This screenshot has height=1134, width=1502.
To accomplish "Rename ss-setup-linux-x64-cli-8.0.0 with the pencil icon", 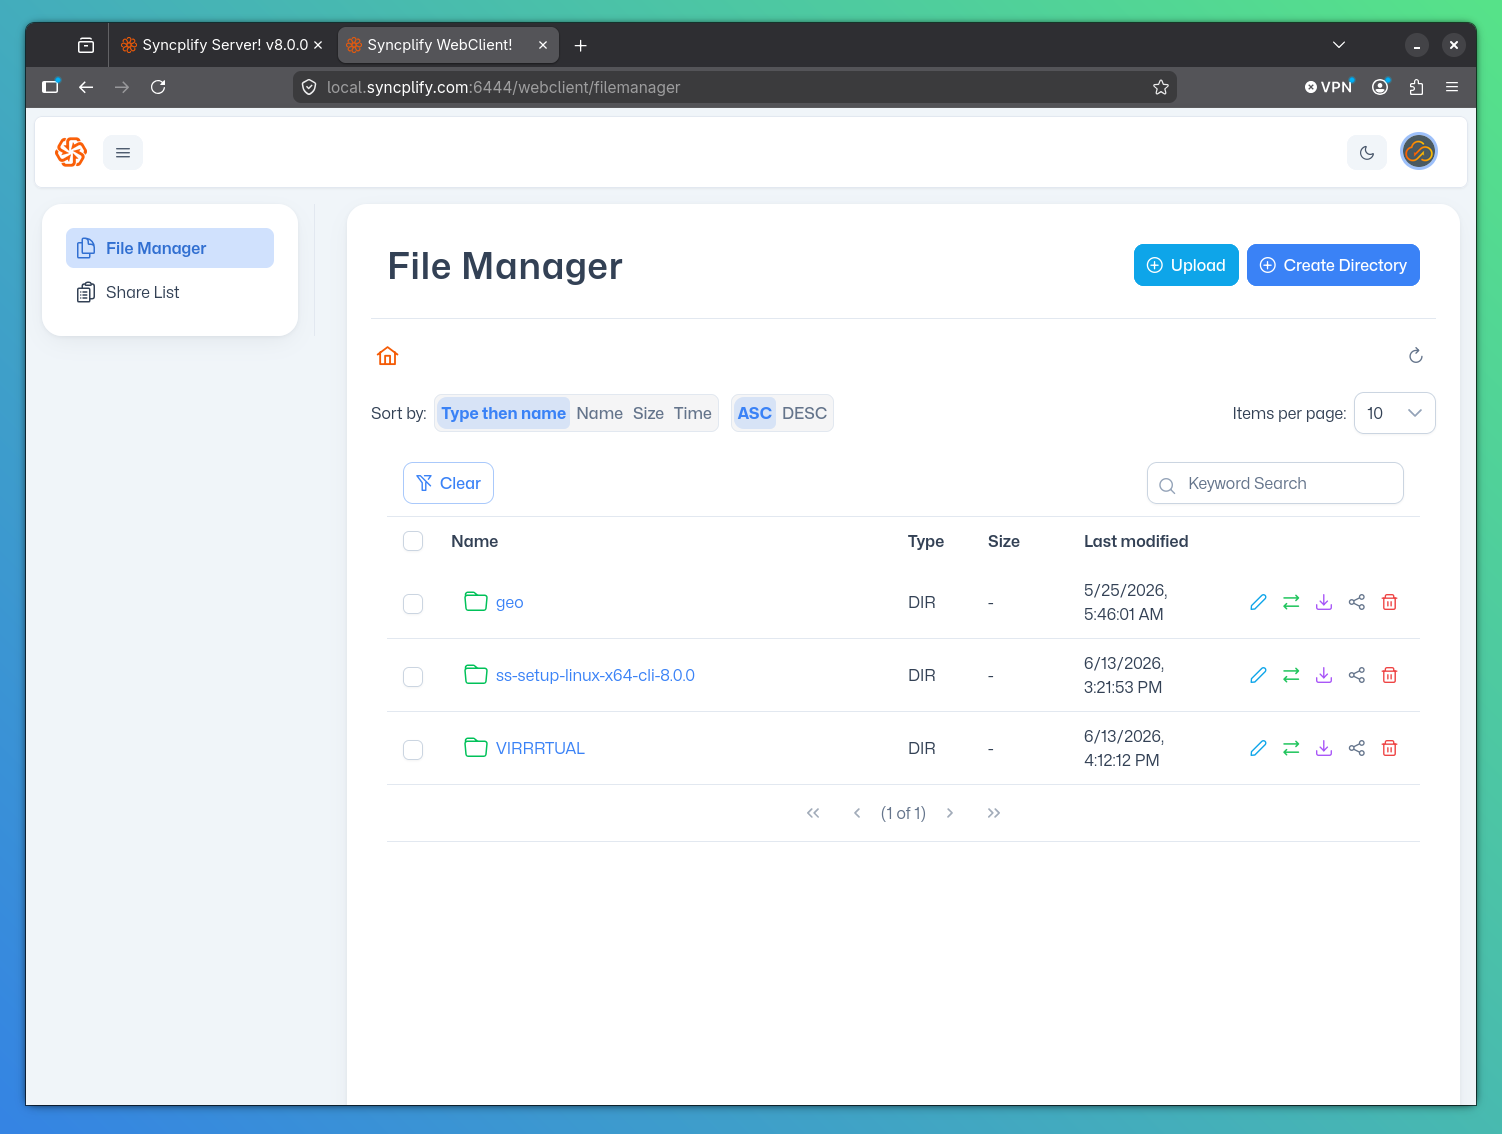I will [x=1258, y=675].
